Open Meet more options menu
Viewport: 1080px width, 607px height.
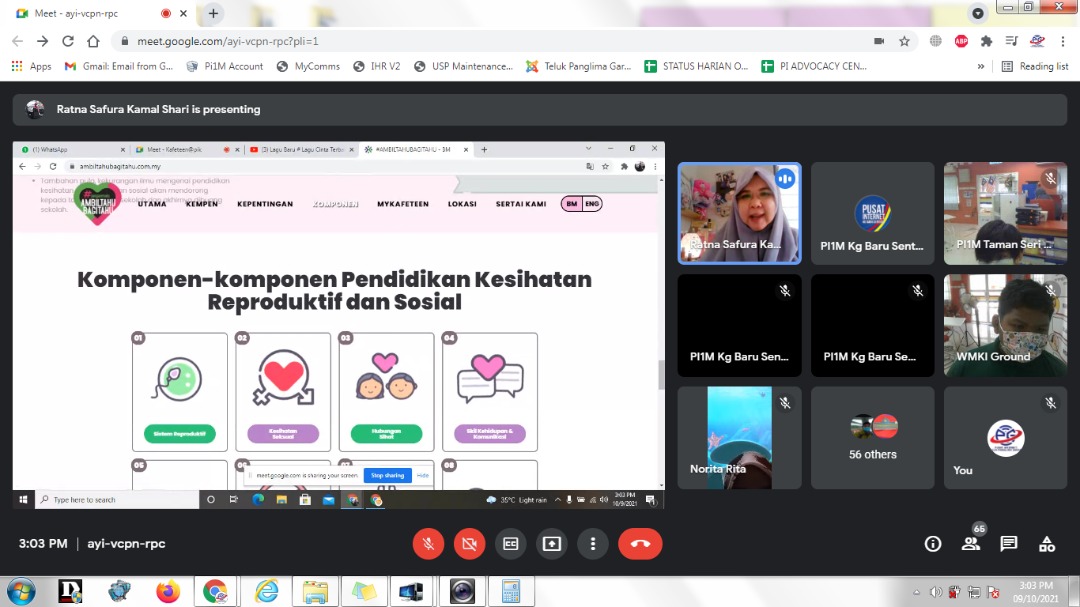[593, 544]
